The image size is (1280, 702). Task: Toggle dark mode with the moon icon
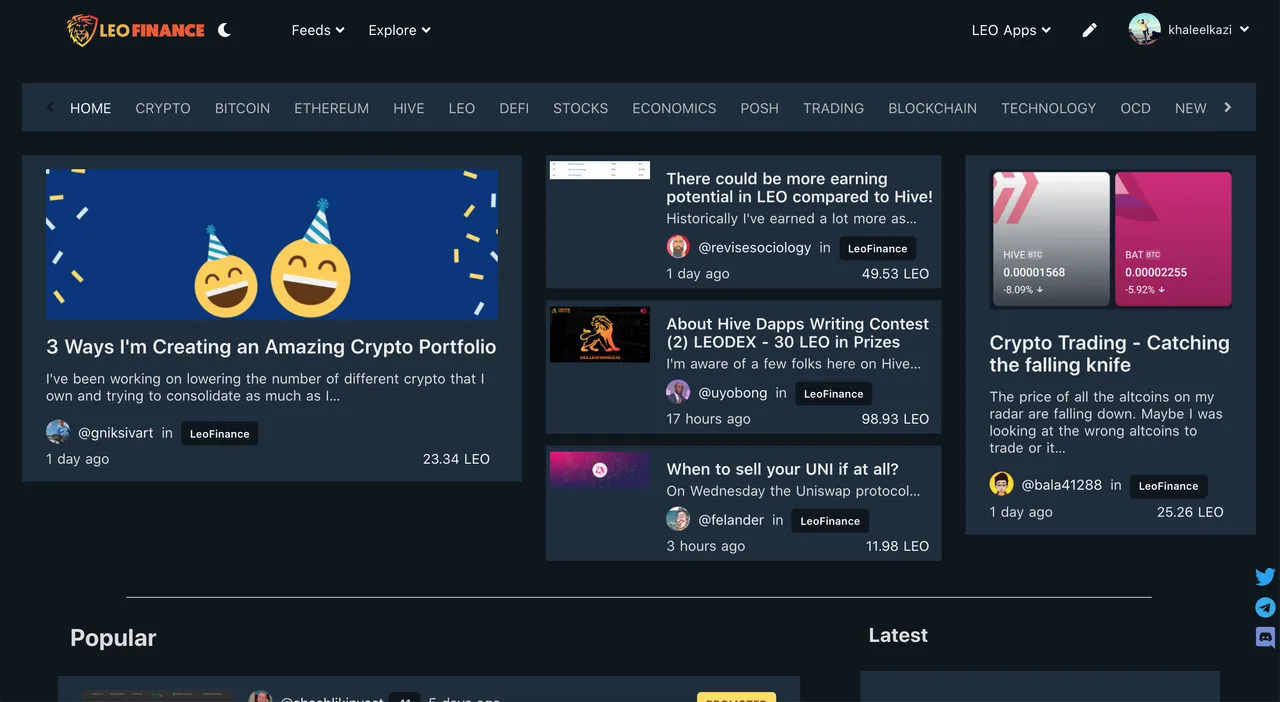pyautogui.click(x=224, y=30)
